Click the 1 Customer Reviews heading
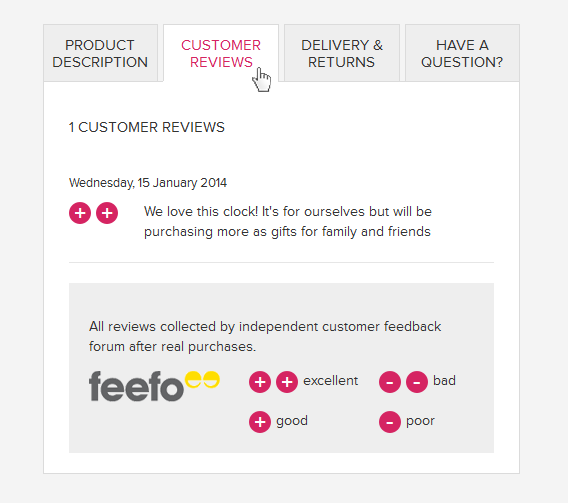This screenshot has width=568, height=503. click(147, 127)
